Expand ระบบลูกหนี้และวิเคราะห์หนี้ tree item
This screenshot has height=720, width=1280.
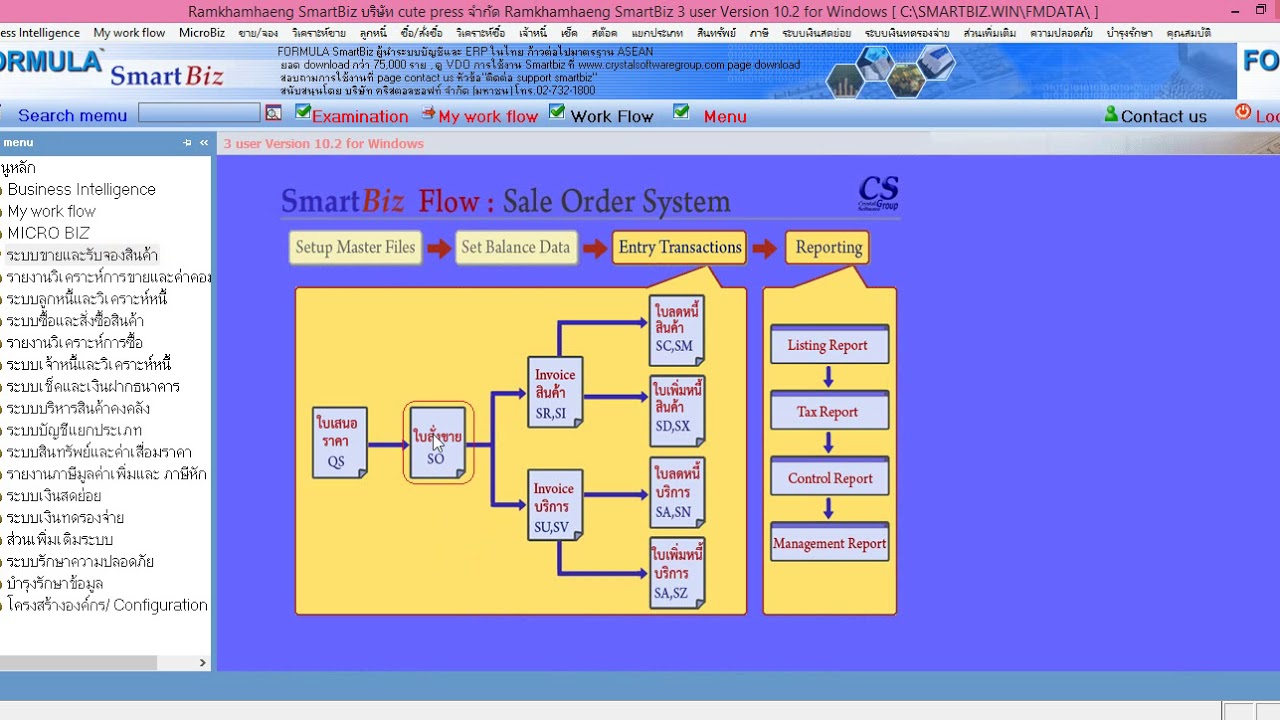pyautogui.click(x=87, y=299)
